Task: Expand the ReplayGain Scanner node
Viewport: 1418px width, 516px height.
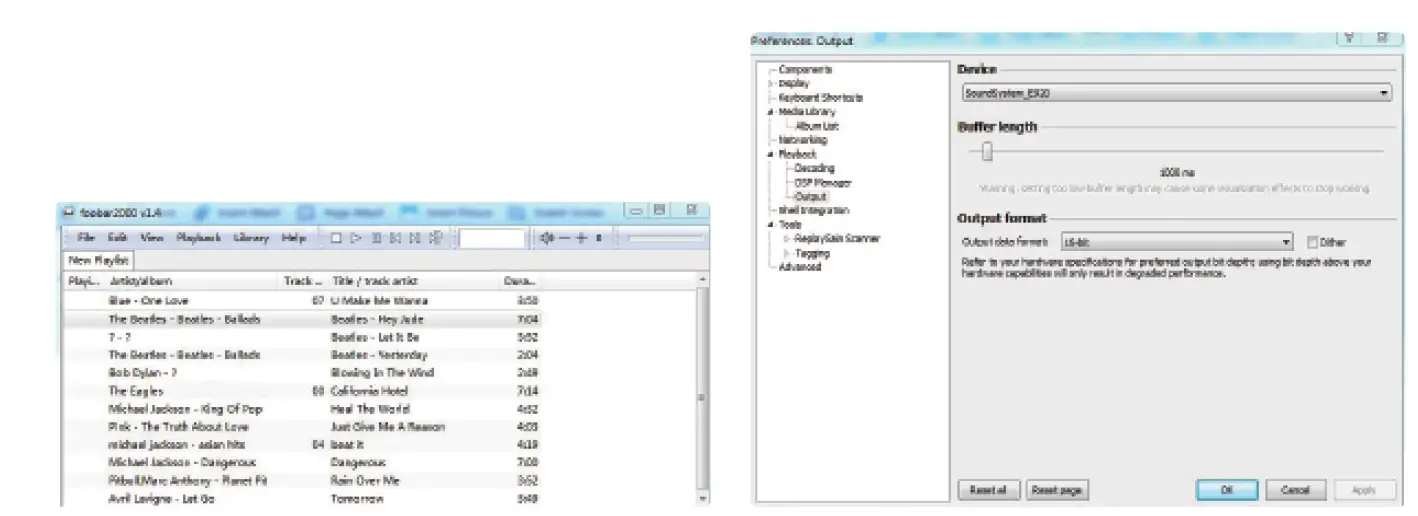Action: coord(787,239)
